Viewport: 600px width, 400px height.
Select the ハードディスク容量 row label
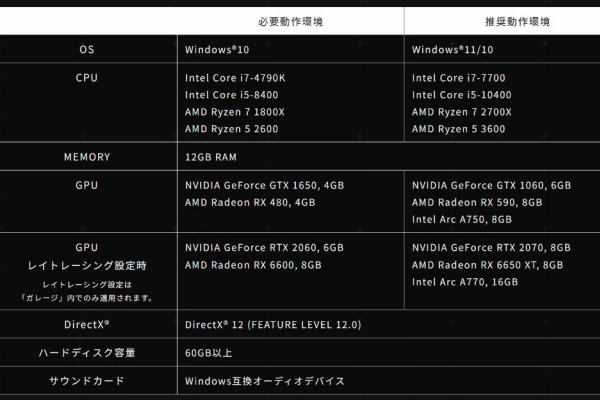(x=87, y=353)
